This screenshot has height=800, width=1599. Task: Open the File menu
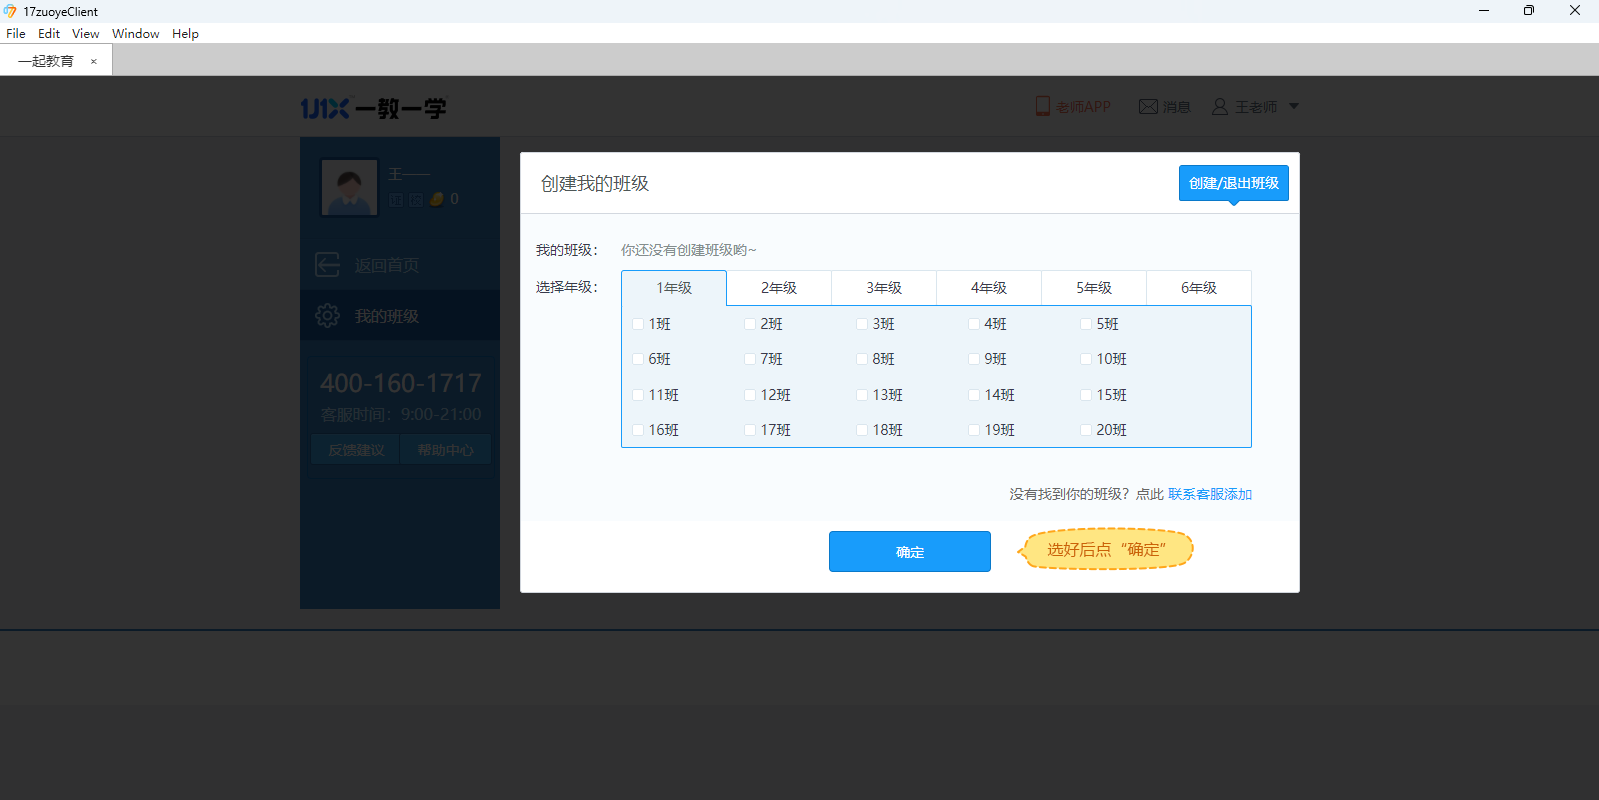pos(16,33)
